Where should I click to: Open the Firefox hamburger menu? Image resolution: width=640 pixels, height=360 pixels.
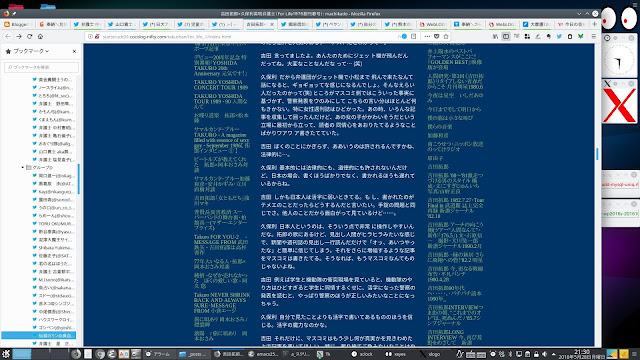pyautogui.click(x=593, y=36)
